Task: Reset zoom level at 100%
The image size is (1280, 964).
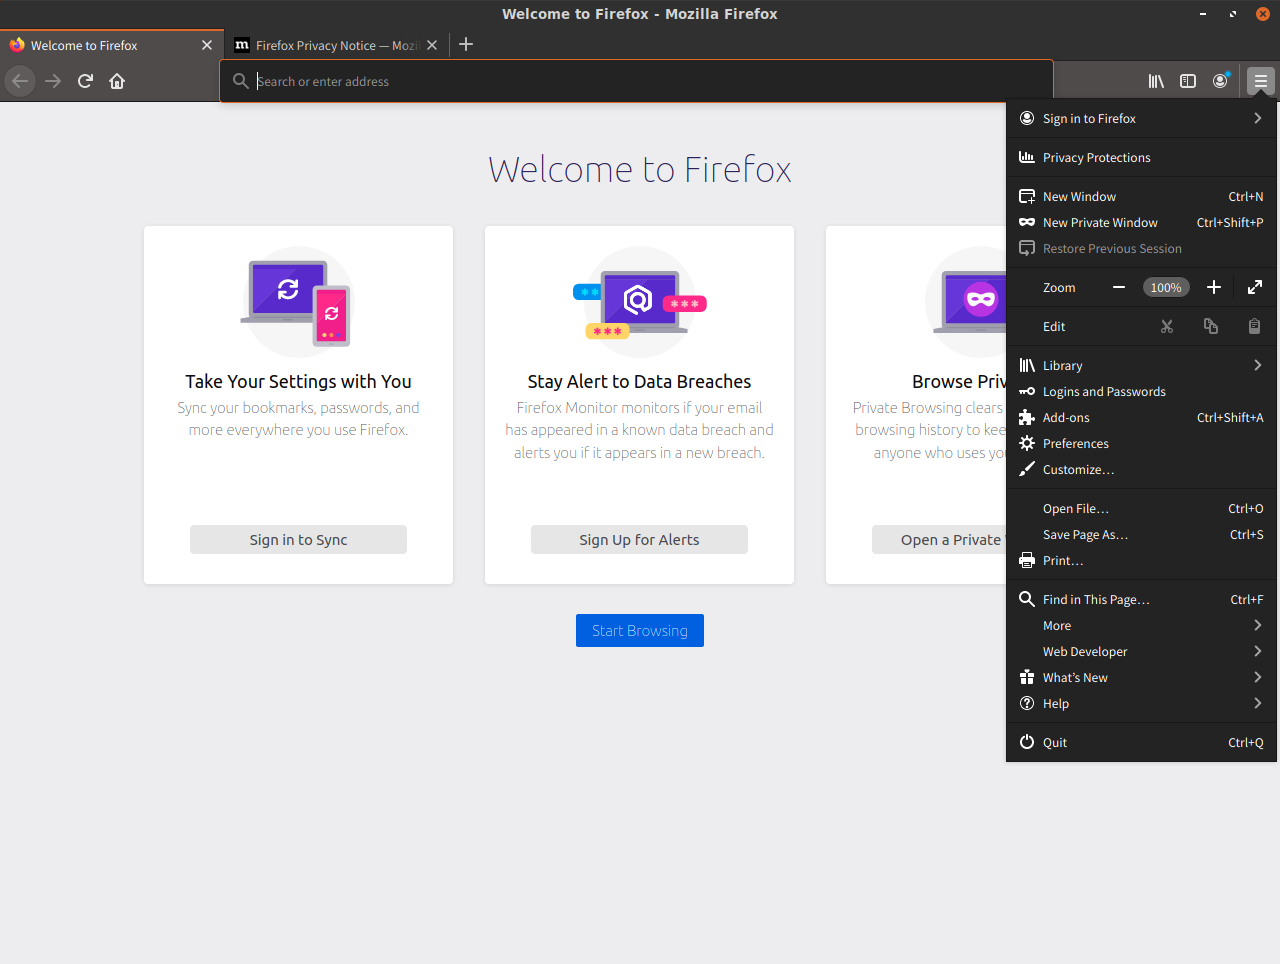Action: click(x=1166, y=287)
